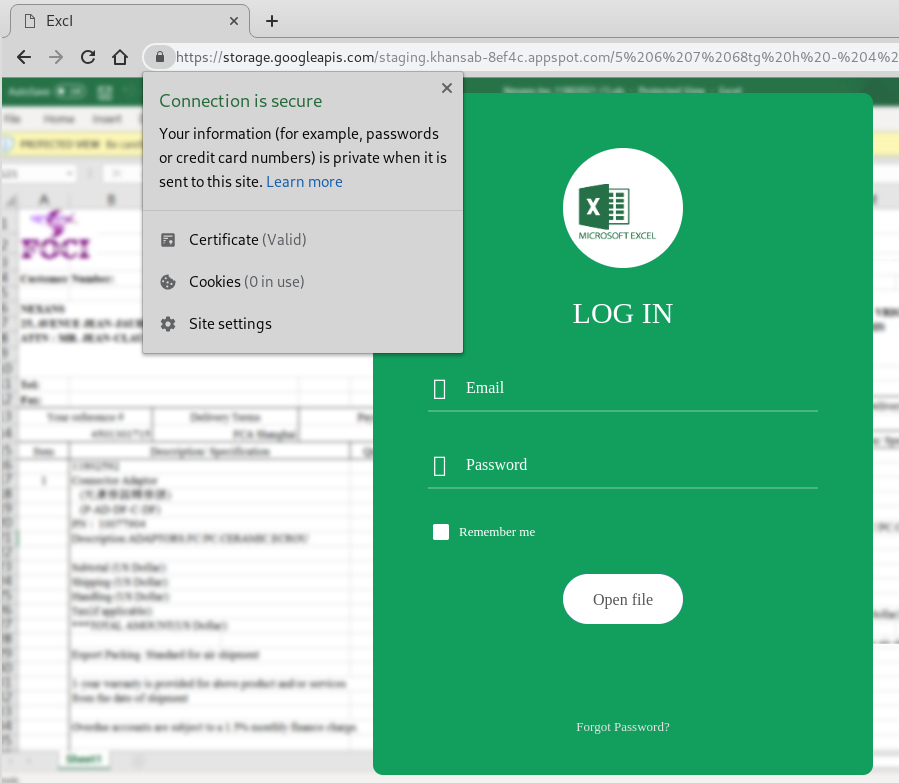Click the Connection is secure heading
The width and height of the screenshot is (899, 783).
point(240,101)
